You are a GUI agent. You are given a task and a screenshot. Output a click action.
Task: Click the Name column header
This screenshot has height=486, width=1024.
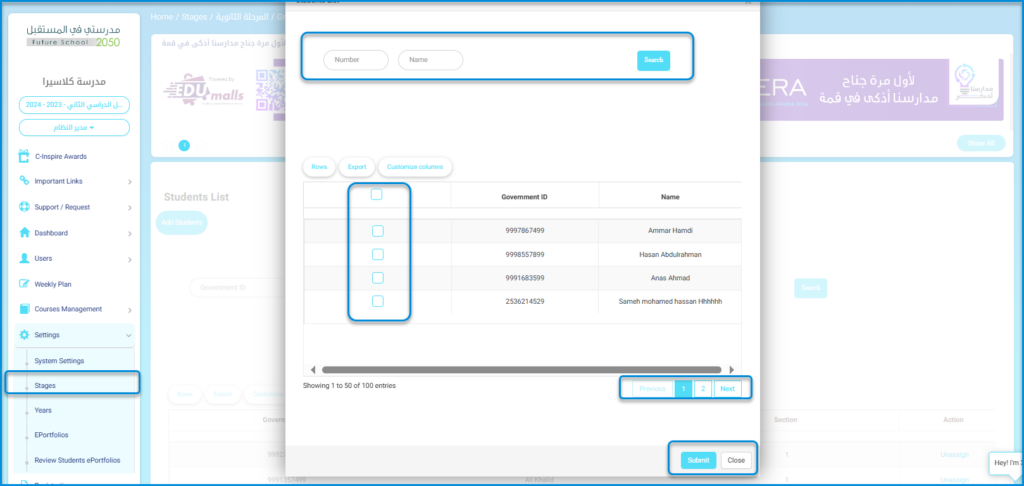tap(669, 197)
